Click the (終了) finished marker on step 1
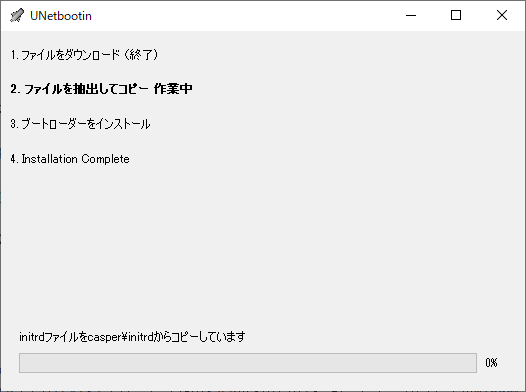 (140, 55)
